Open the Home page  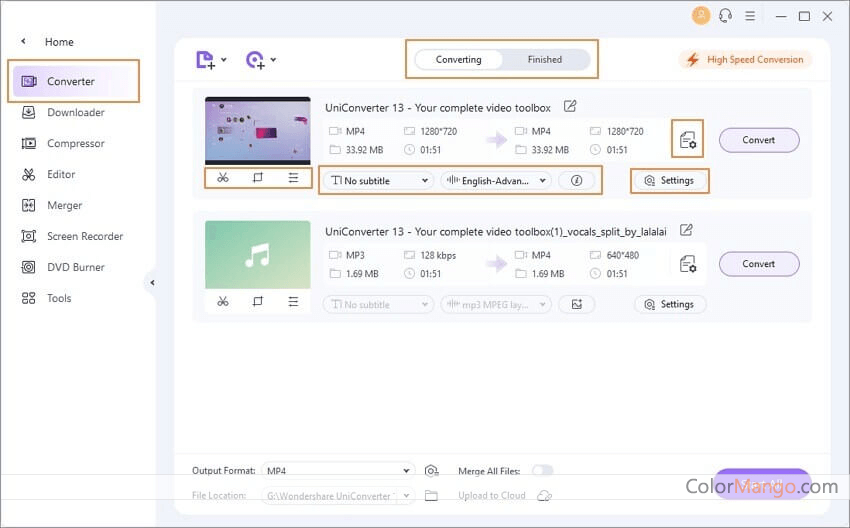[x=59, y=42]
